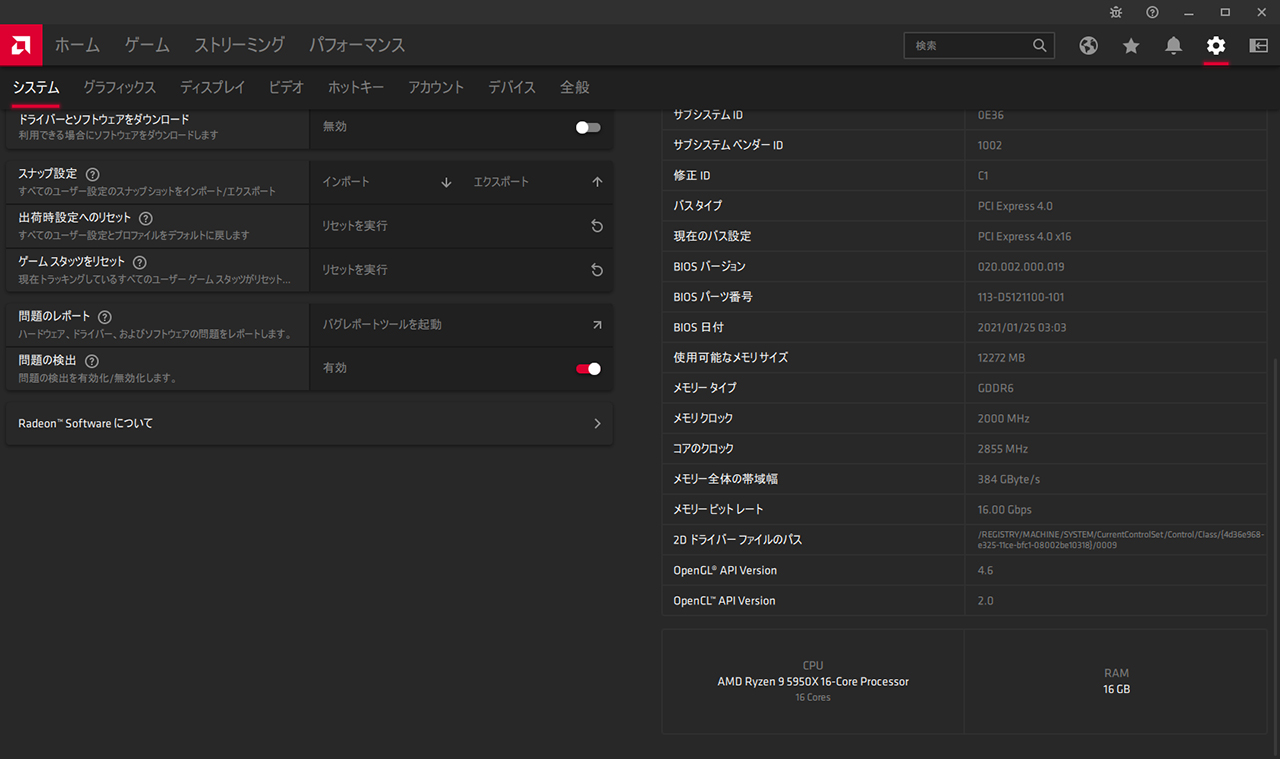Viewport: 1280px width, 759px height.
Task: Click the 修正 ID value C1
Action: 983,176
